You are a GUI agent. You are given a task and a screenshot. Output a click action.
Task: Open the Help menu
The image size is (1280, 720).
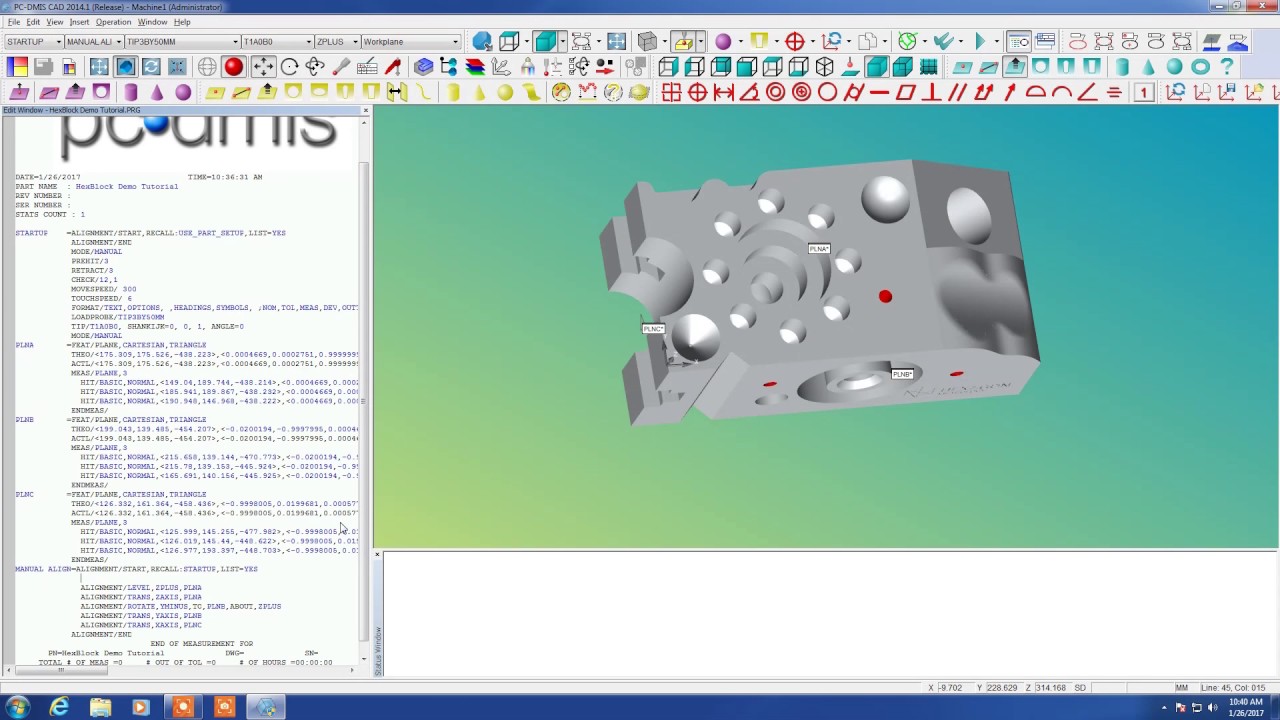click(x=182, y=22)
